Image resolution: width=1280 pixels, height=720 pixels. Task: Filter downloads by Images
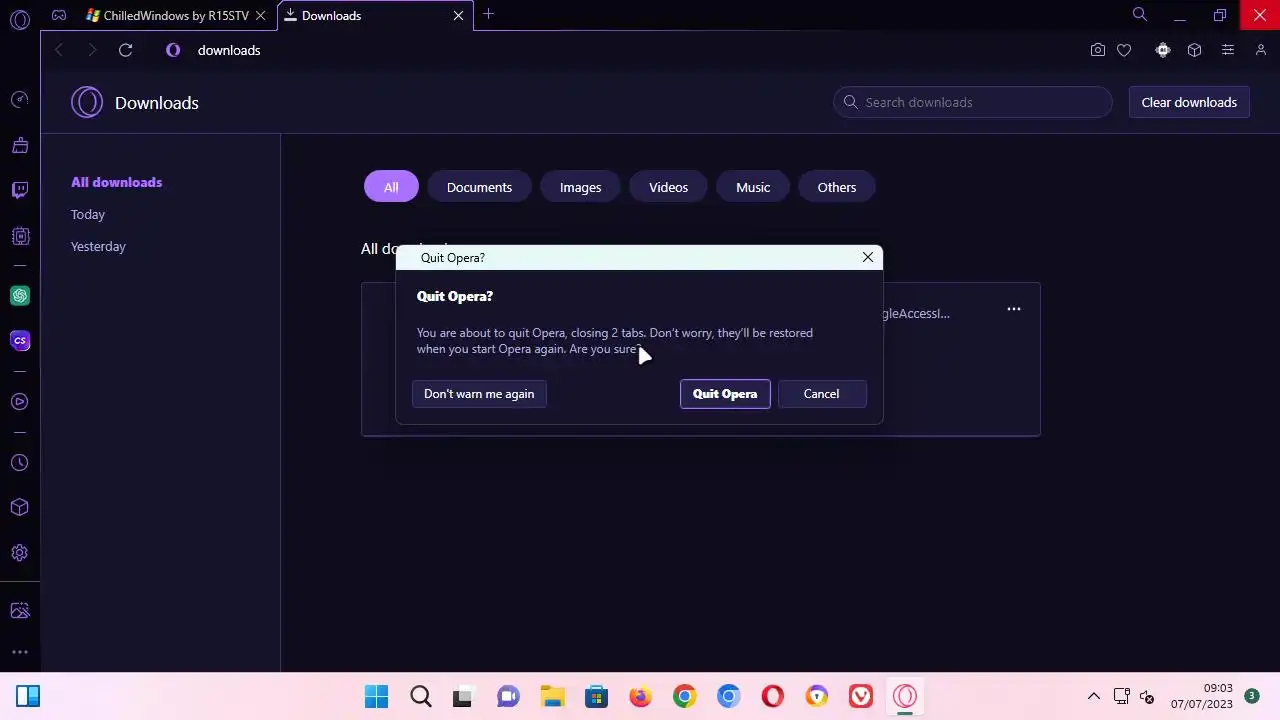(580, 187)
